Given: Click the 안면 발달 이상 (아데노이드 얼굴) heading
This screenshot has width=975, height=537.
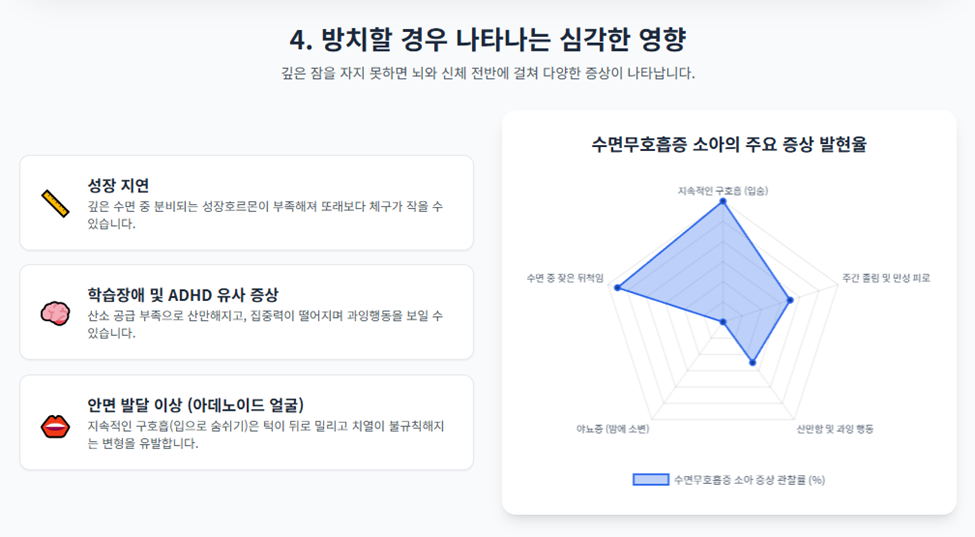Looking at the screenshot, I should coord(195,405).
